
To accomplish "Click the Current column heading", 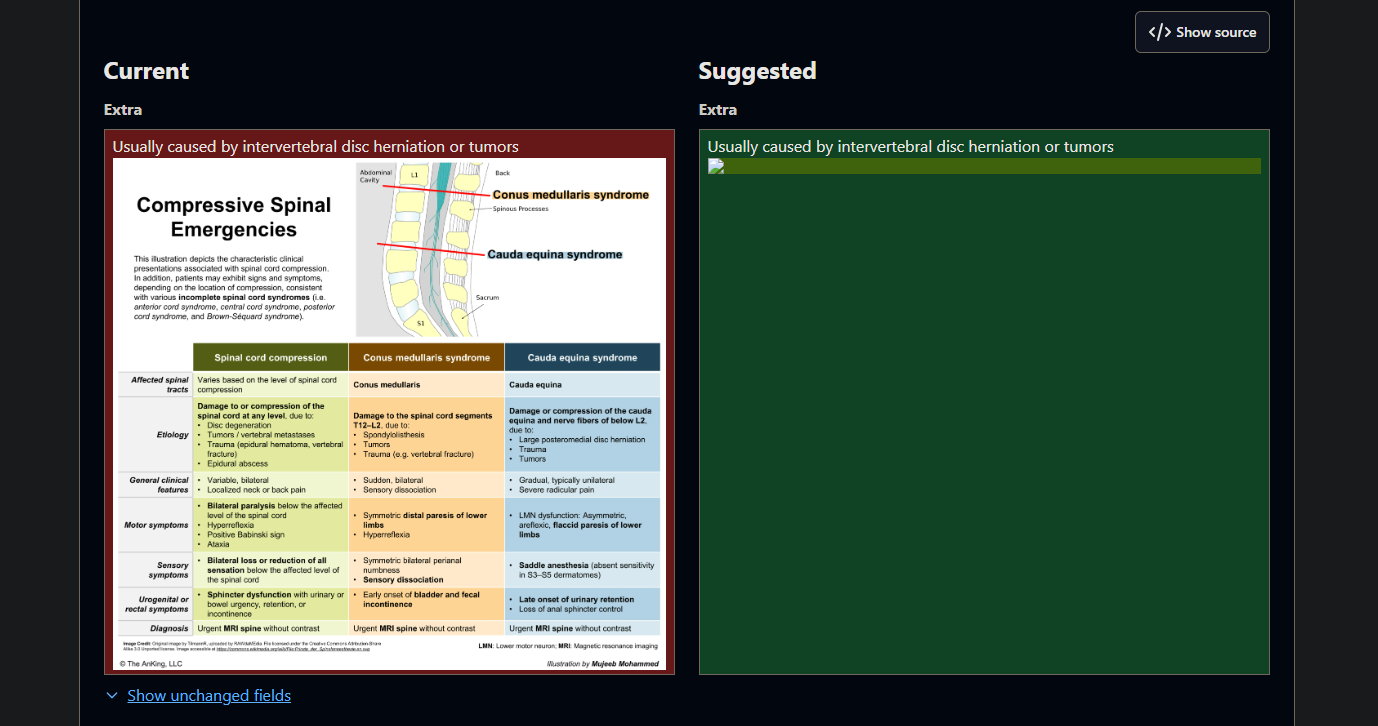I will pos(146,71).
